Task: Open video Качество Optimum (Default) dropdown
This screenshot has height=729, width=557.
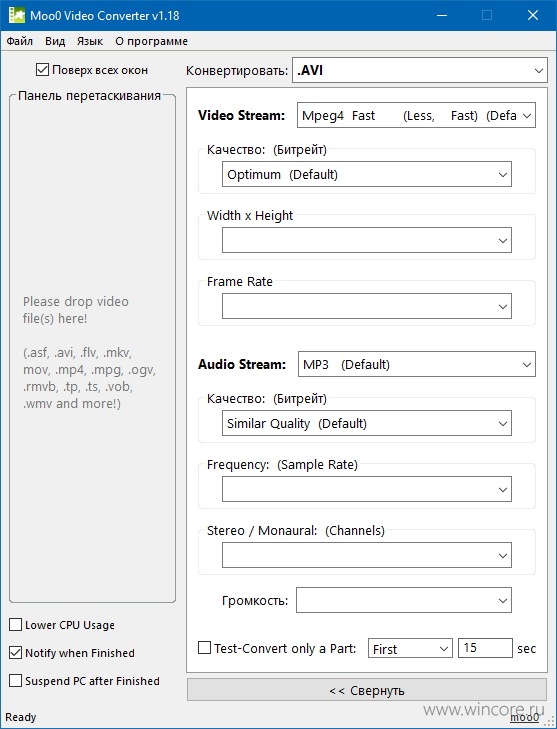Action: [367, 174]
